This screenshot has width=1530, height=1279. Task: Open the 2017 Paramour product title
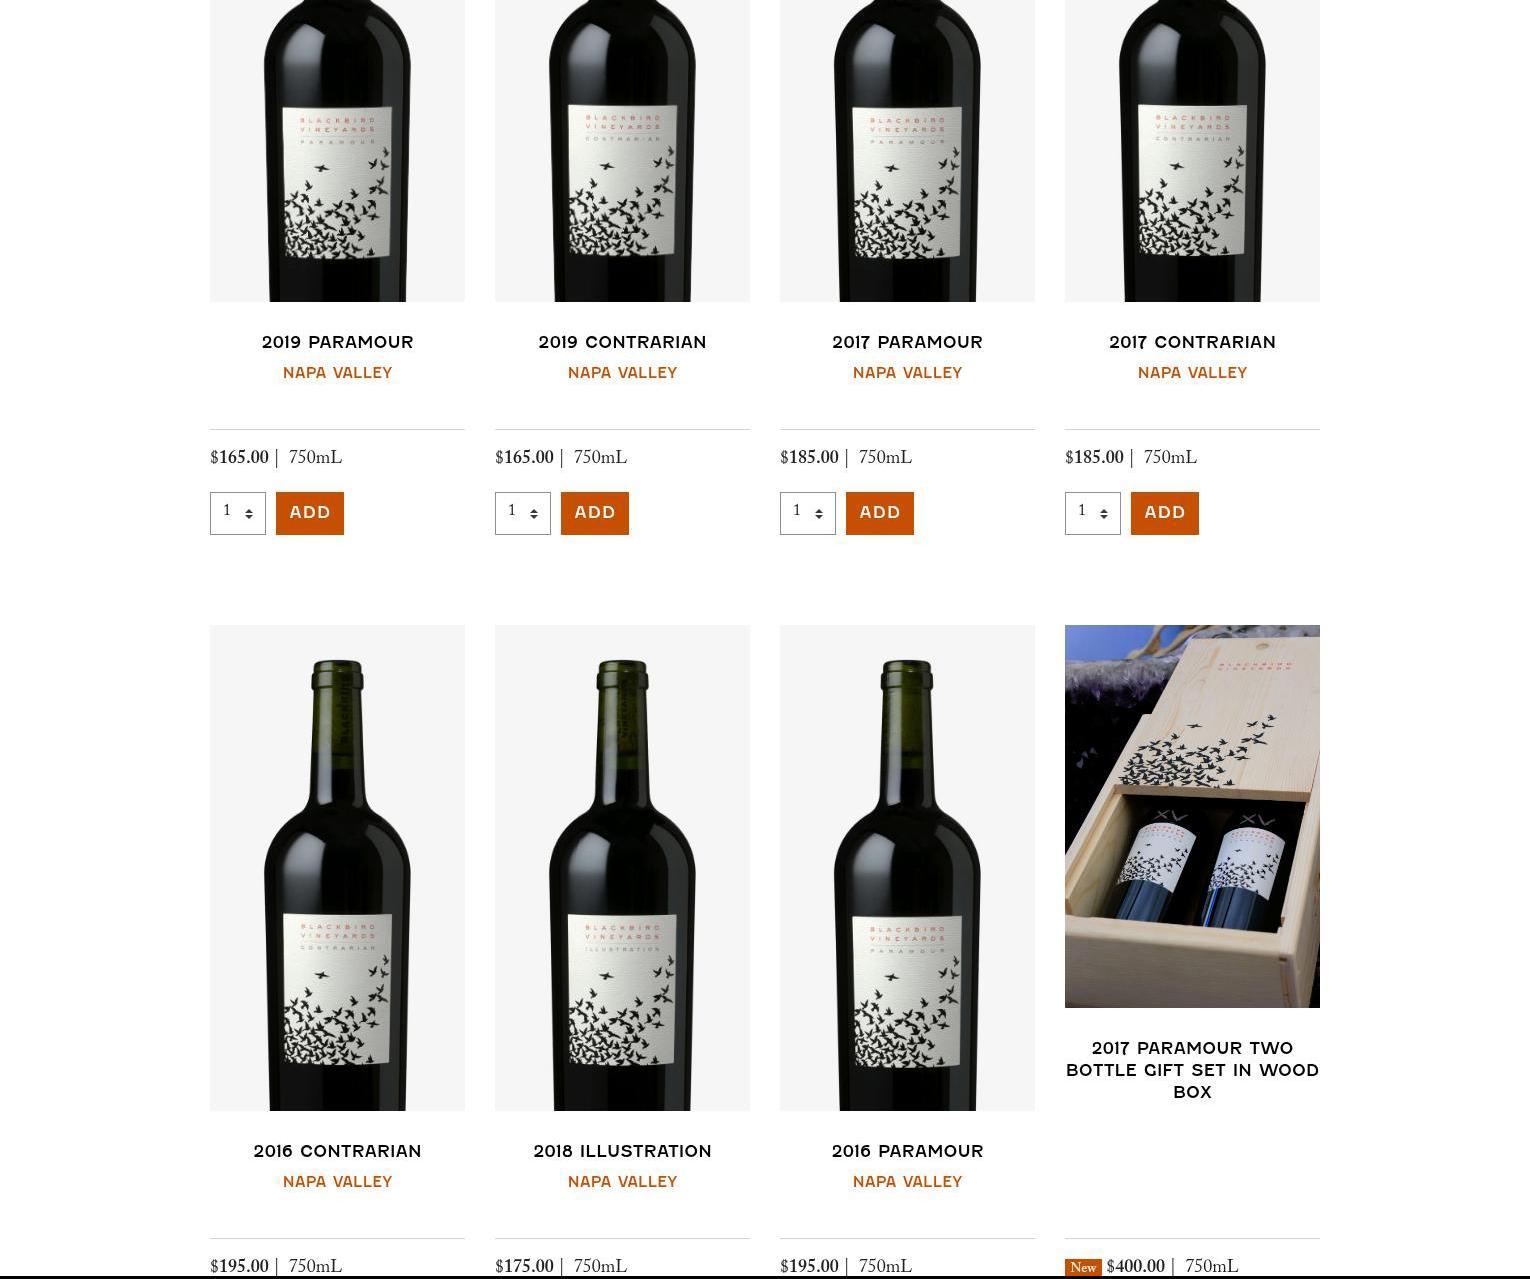907,342
